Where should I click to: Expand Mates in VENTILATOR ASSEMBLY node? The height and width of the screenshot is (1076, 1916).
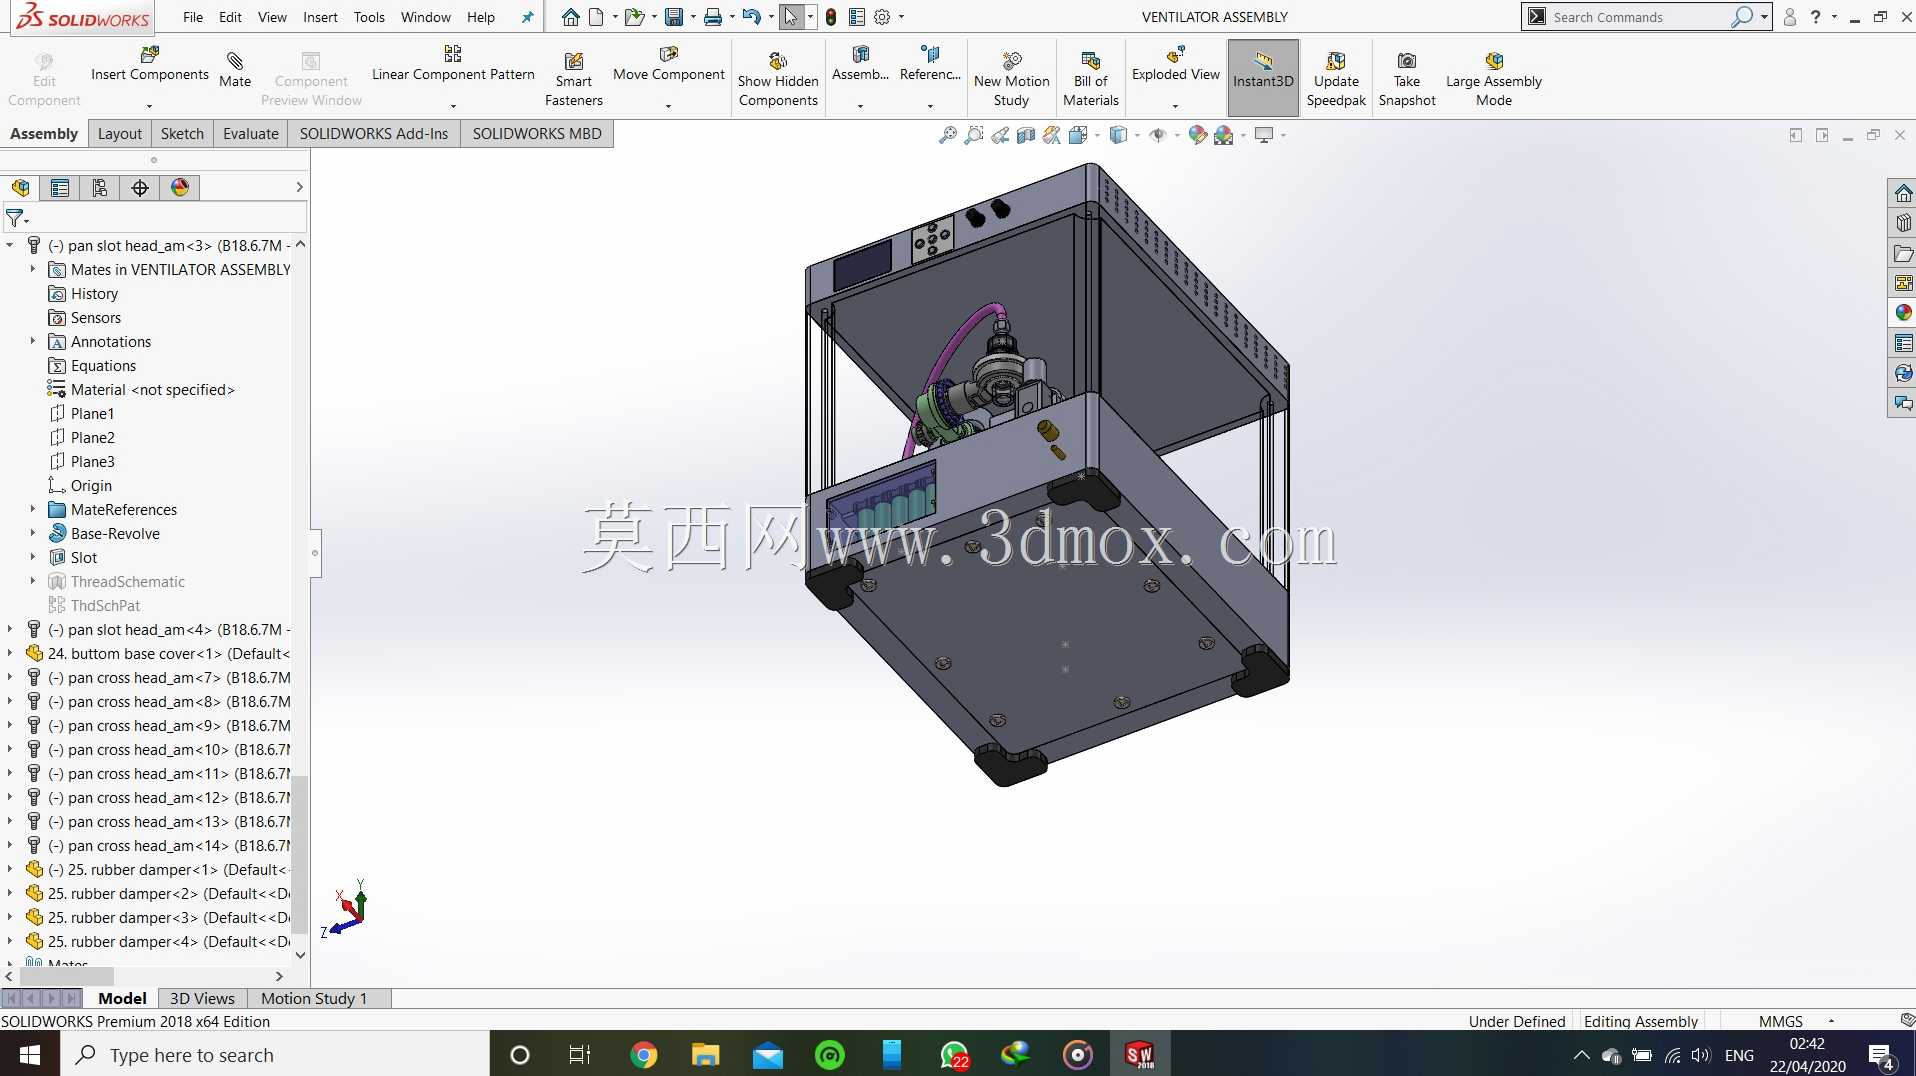[33, 269]
